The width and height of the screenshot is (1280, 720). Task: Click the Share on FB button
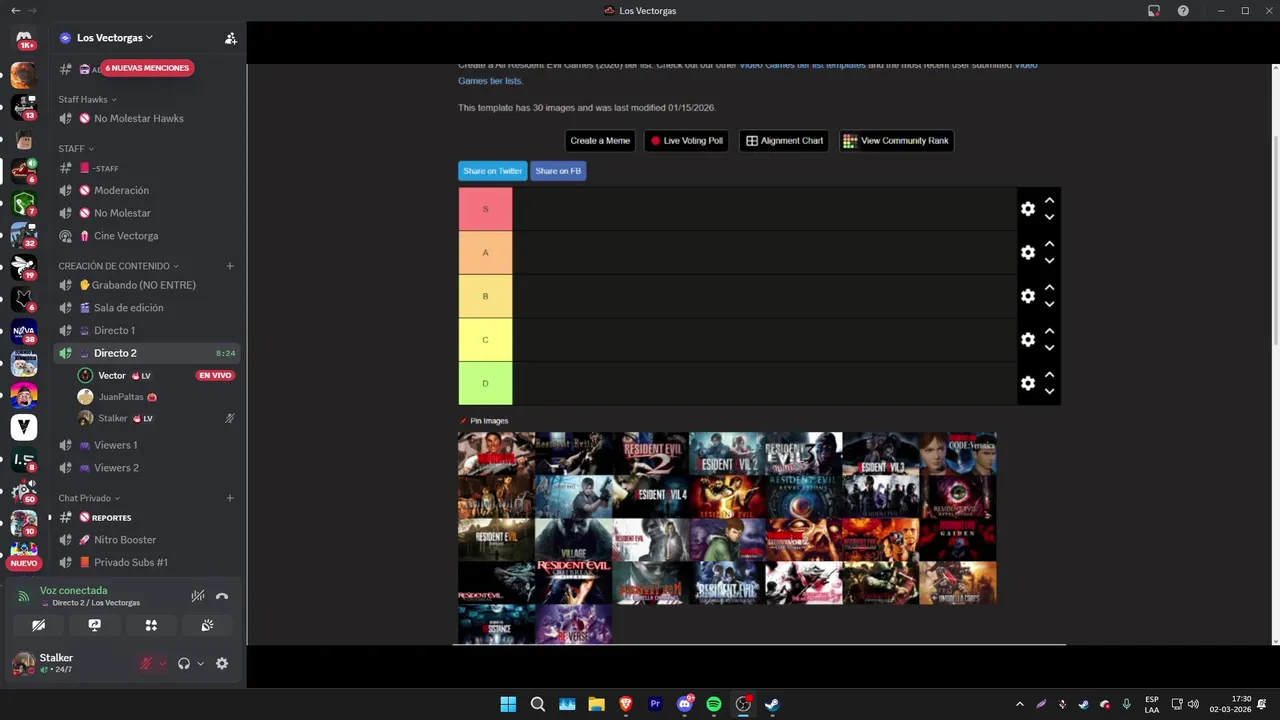point(558,171)
